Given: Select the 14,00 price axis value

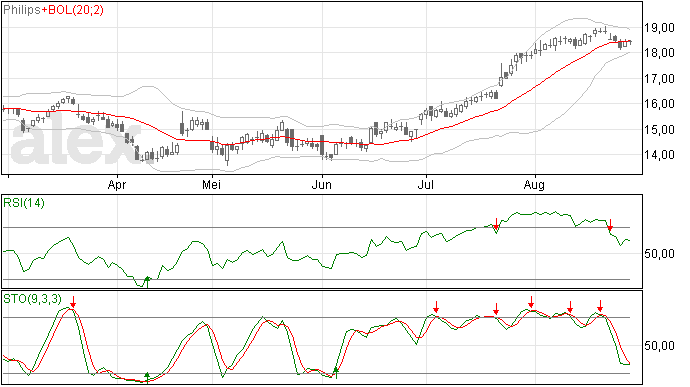Looking at the screenshot, I should click(x=659, y=155).
